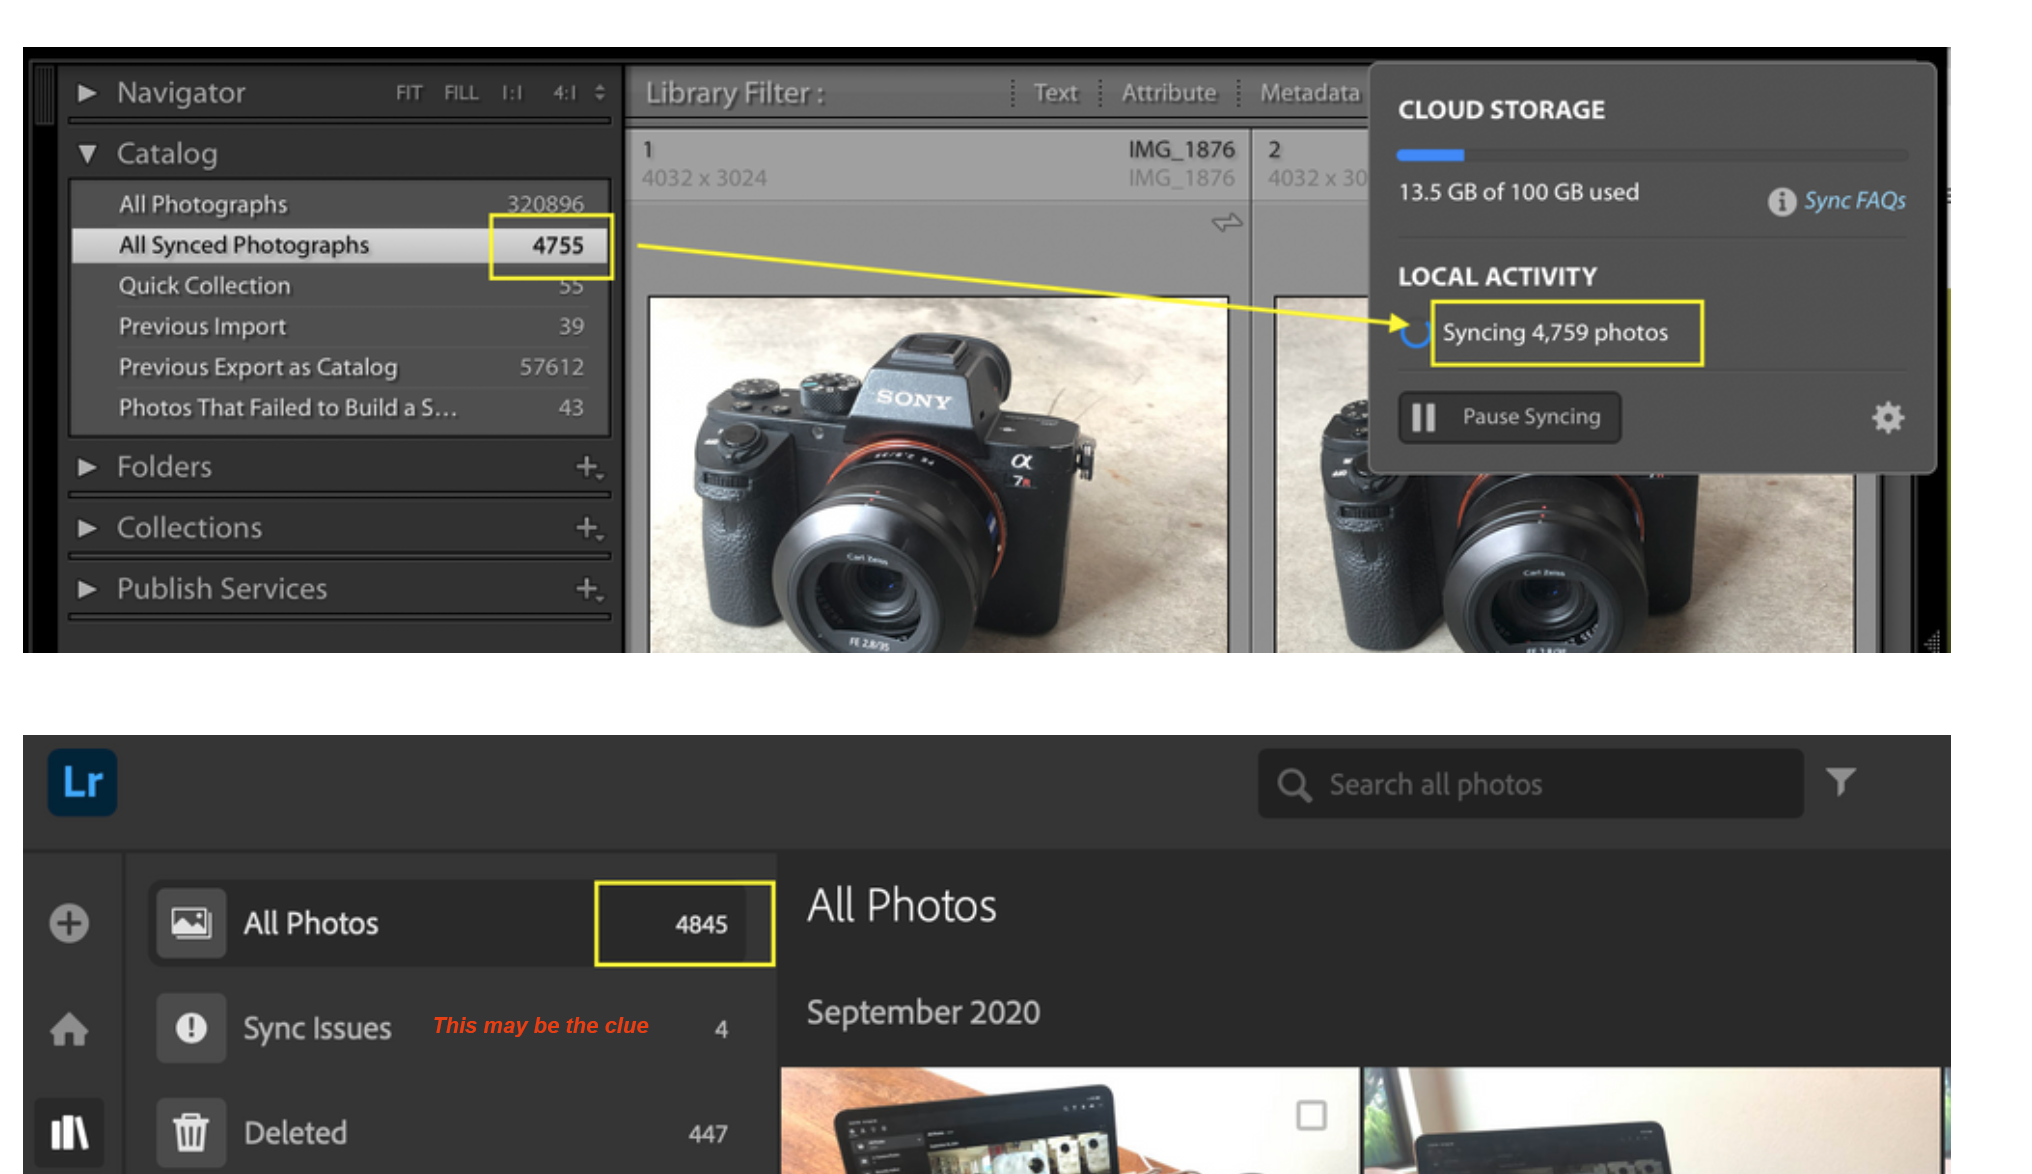Viewport: 2032px width, 1174px height.
Task: Switch to the Metadata filter tab
Action: pos(1310,92)
